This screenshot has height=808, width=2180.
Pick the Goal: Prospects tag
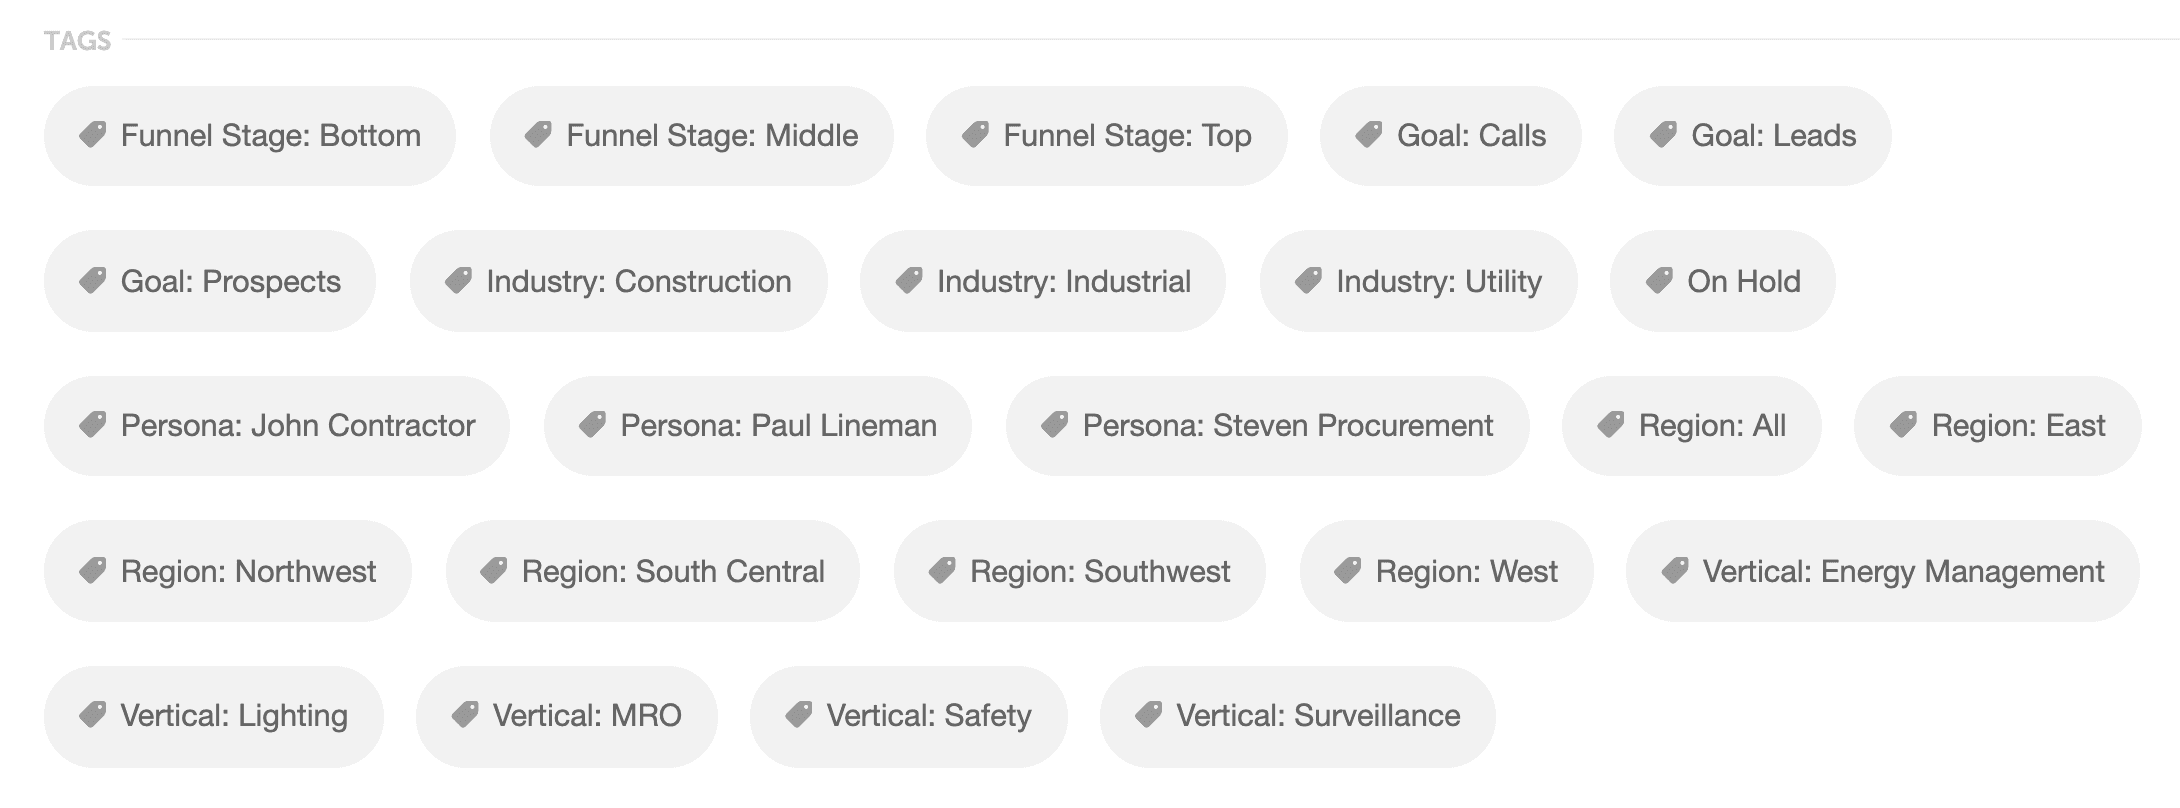(210, 281)
